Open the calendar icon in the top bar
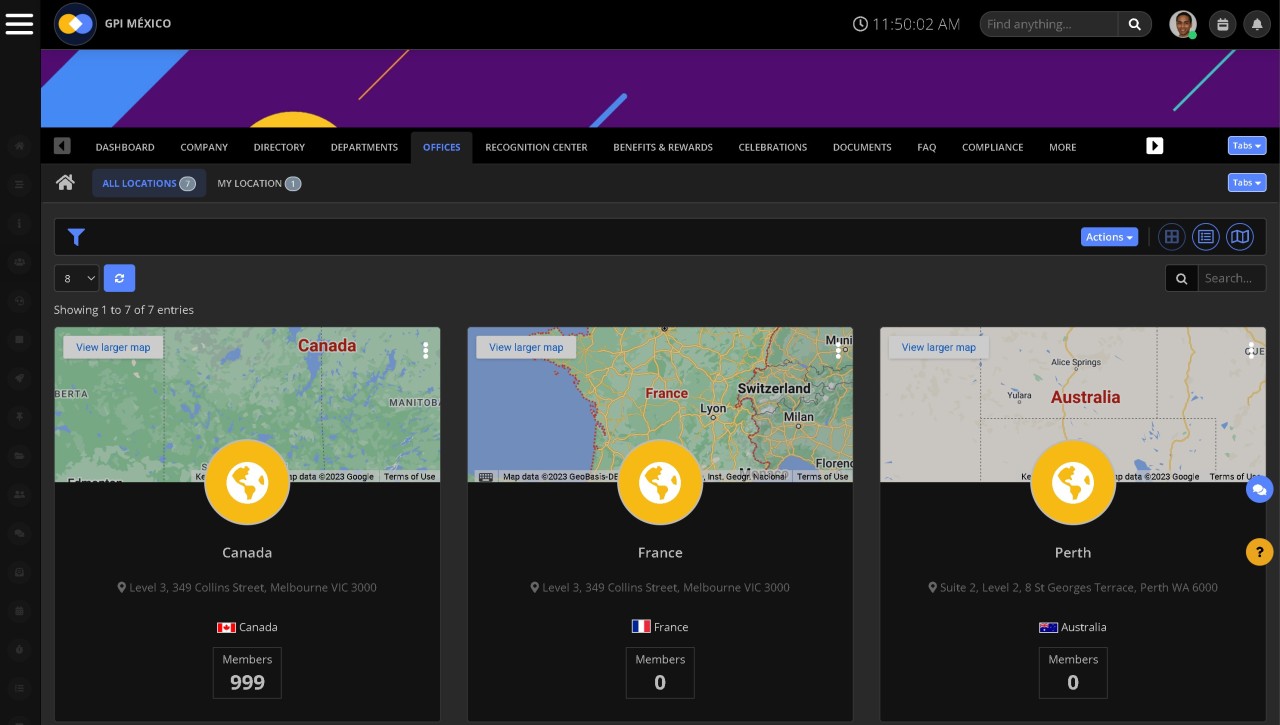Screen dimensions: 1280x725 [x=1222, y=24]
